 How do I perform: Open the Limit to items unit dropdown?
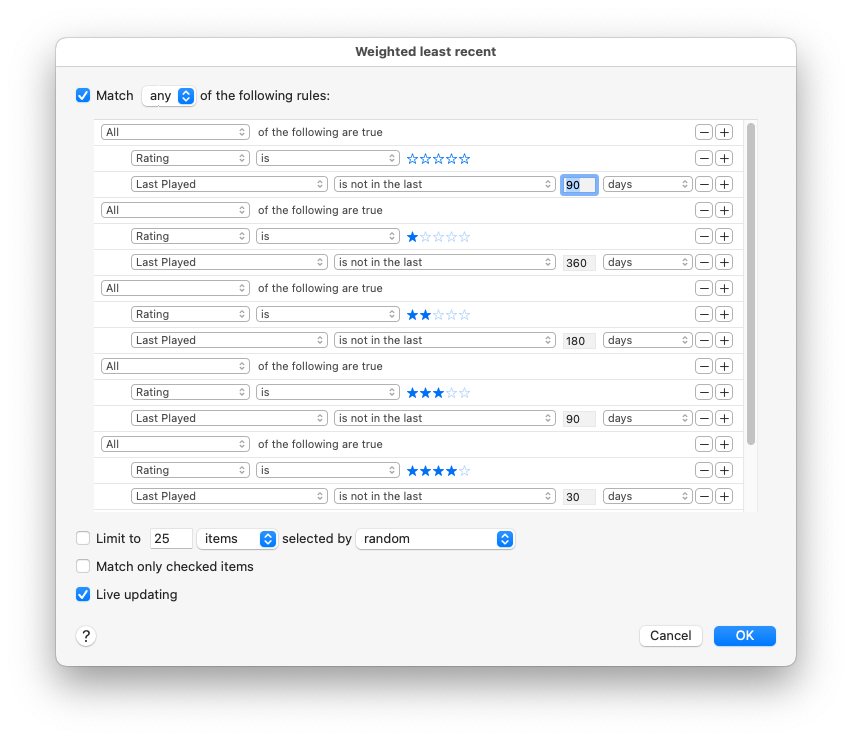tap(237, 538)
